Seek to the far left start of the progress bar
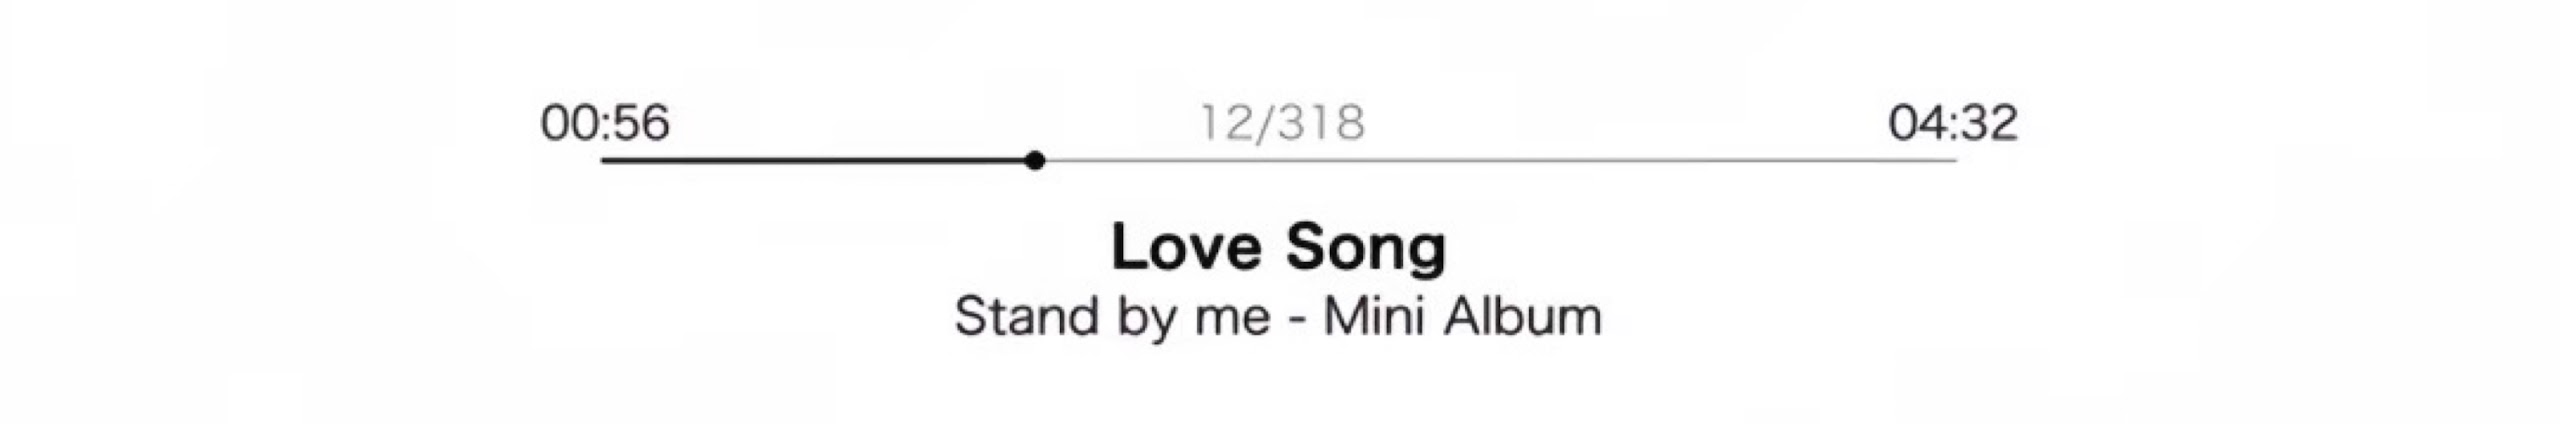 605,160
